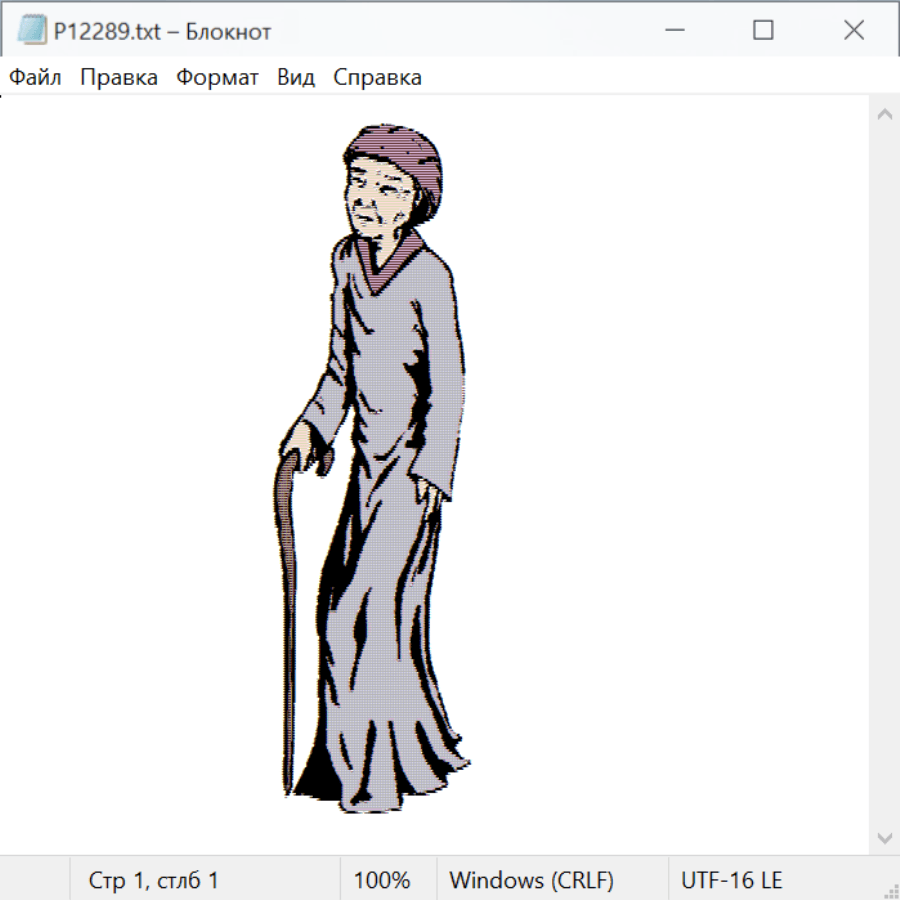Open the Файл menu
900x900 pixels.
point(36,78)
